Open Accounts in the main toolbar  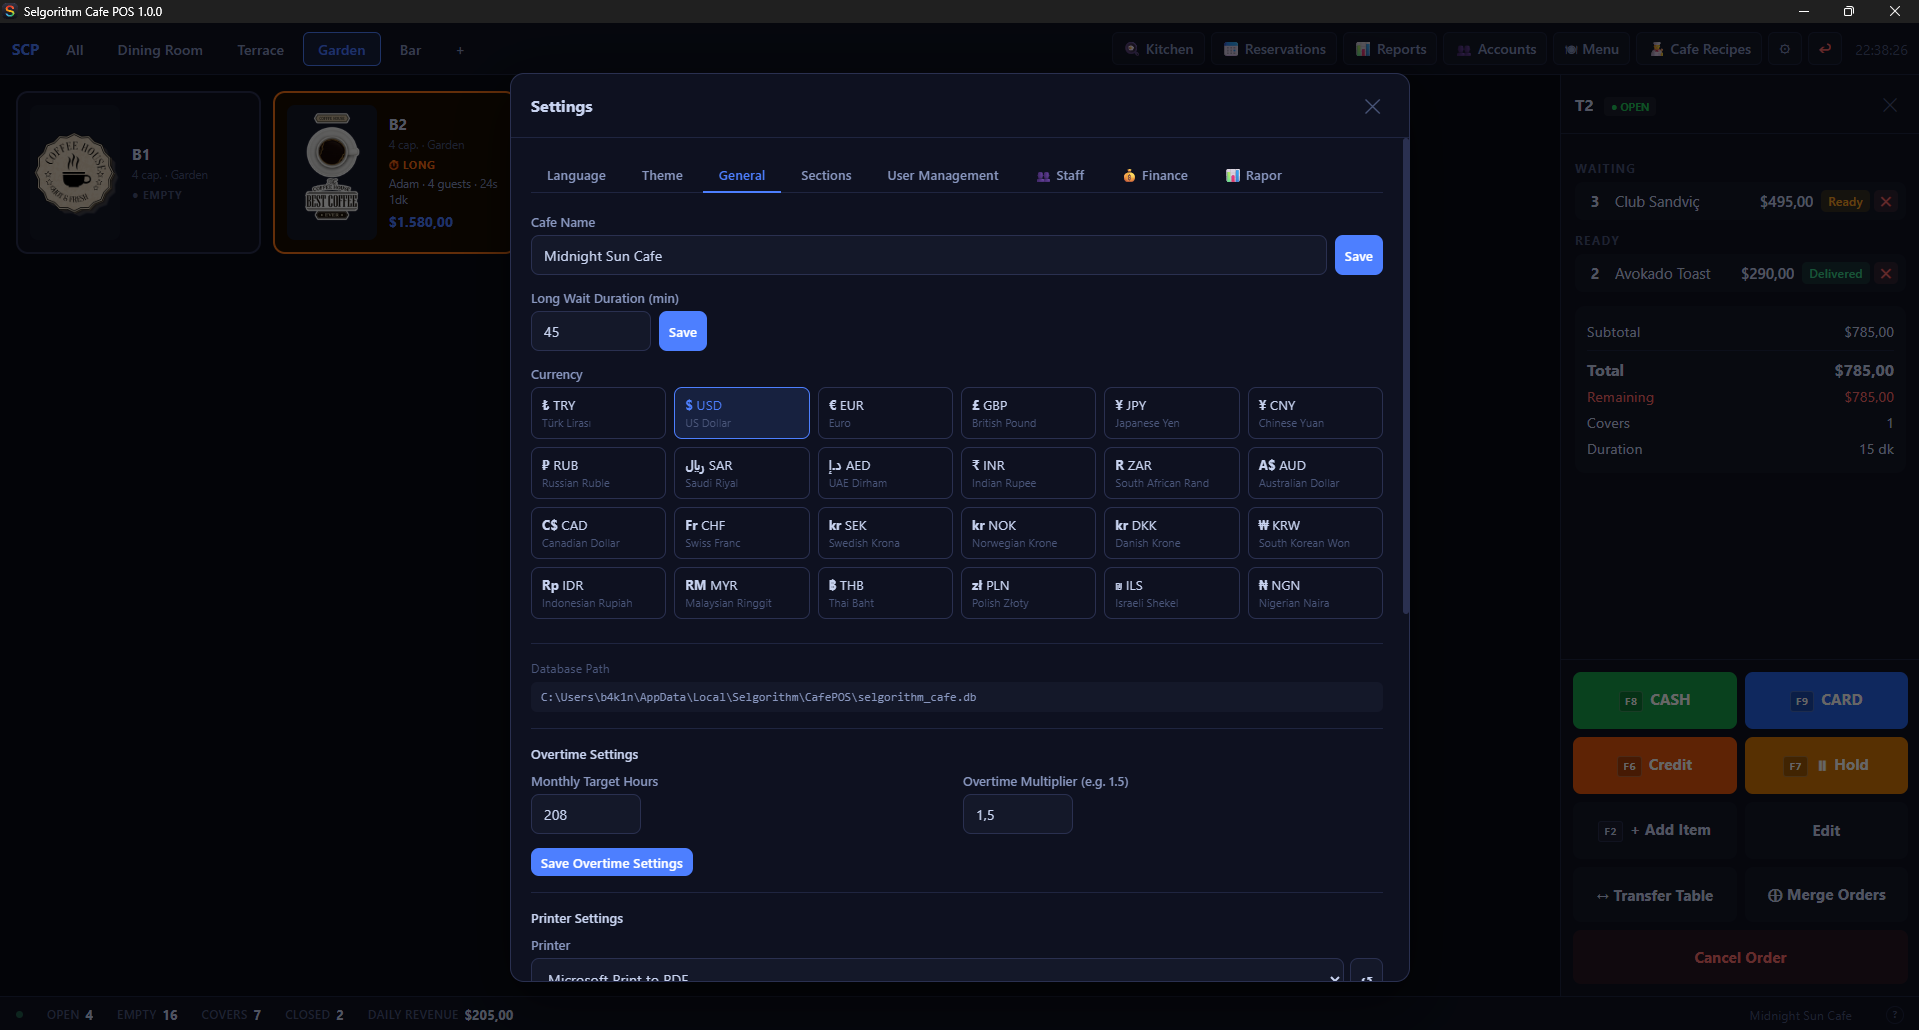pos(1496,49)
